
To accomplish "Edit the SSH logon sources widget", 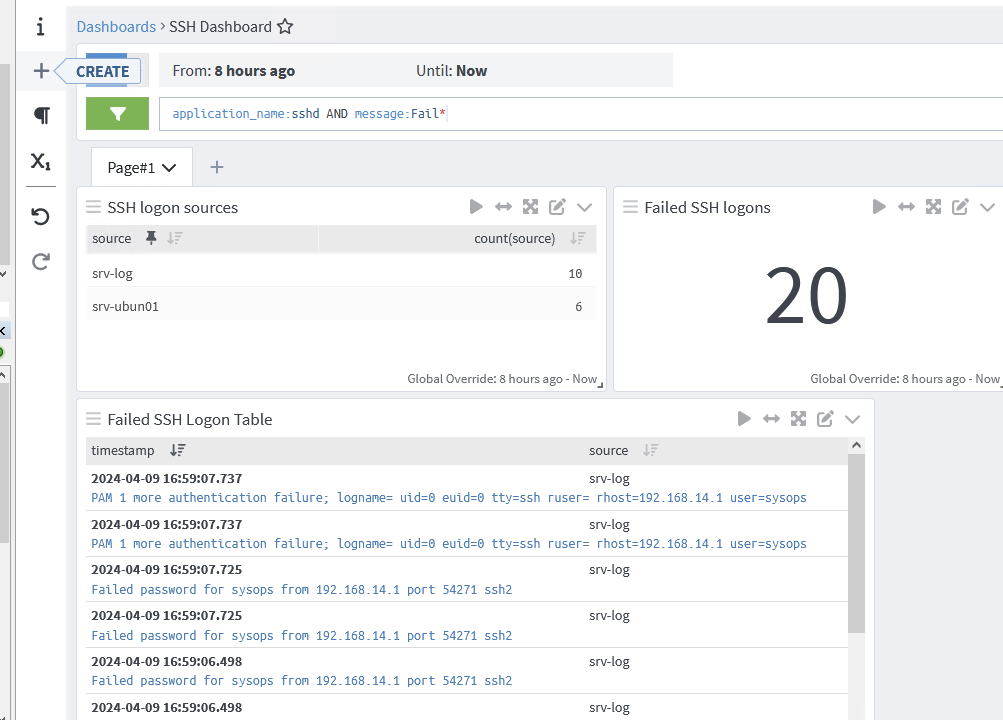I will 557,207.
